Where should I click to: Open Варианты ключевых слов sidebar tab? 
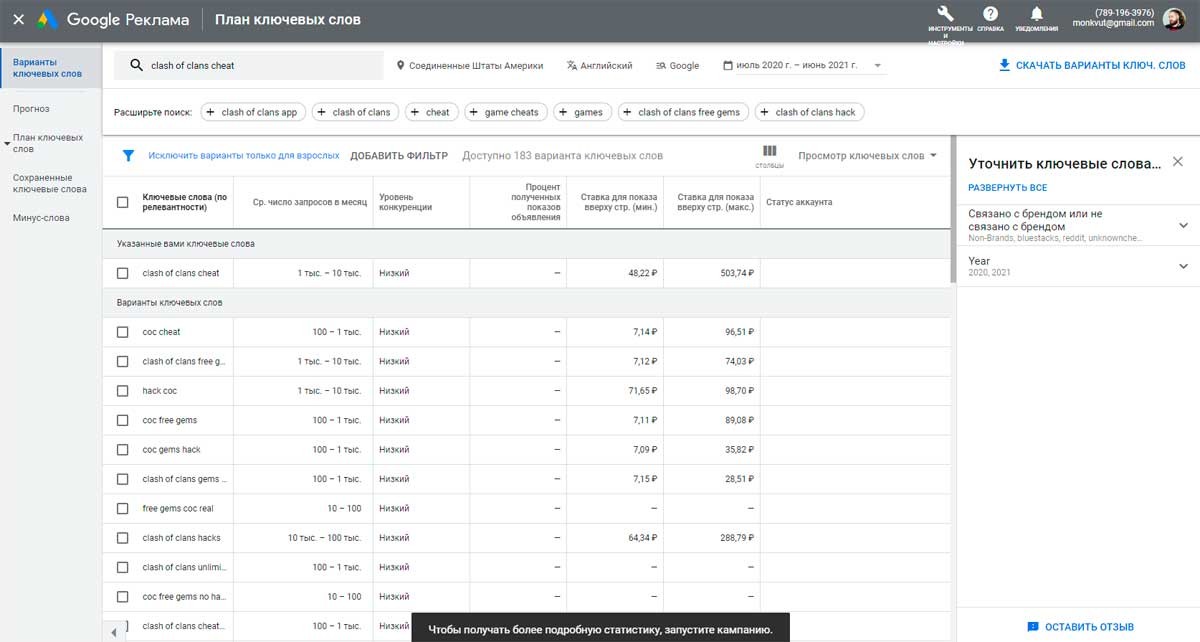tap(48, 68)
